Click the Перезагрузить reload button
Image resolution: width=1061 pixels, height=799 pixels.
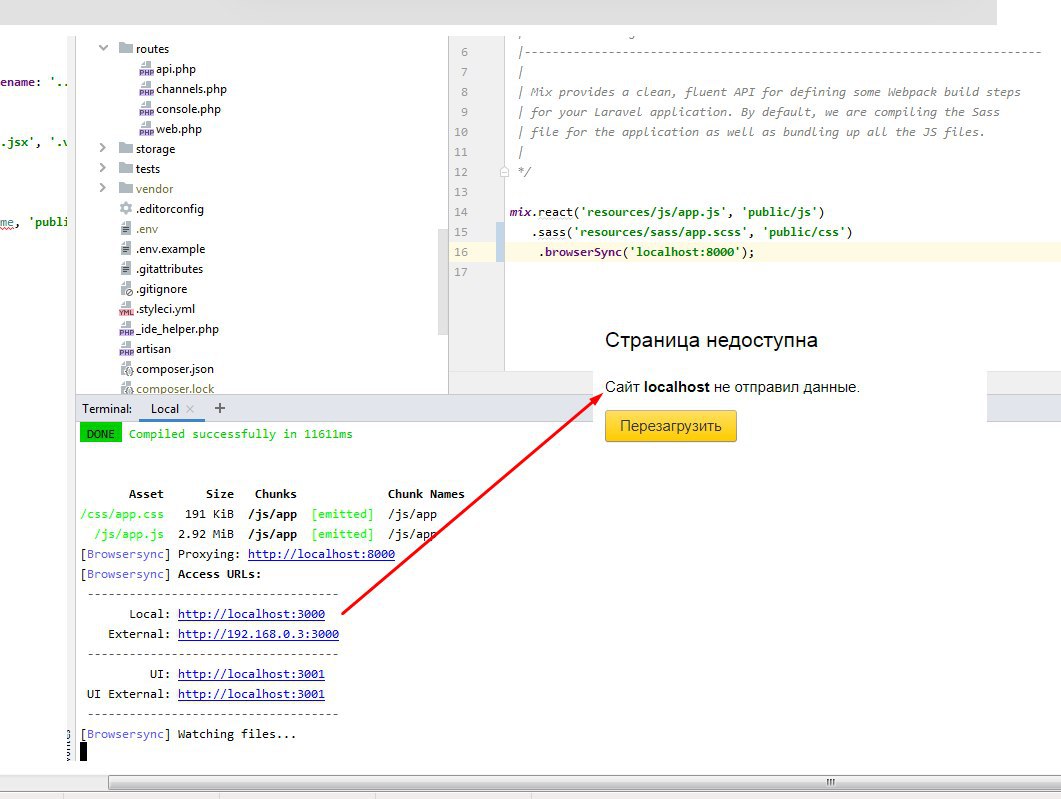671,426
